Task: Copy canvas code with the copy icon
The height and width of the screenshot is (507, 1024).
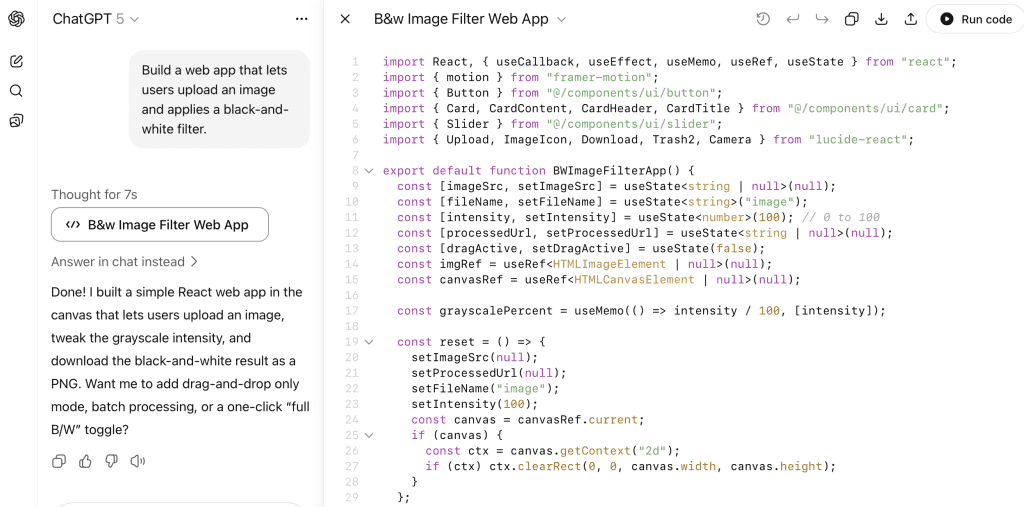Action: click(x=852, y=20)
